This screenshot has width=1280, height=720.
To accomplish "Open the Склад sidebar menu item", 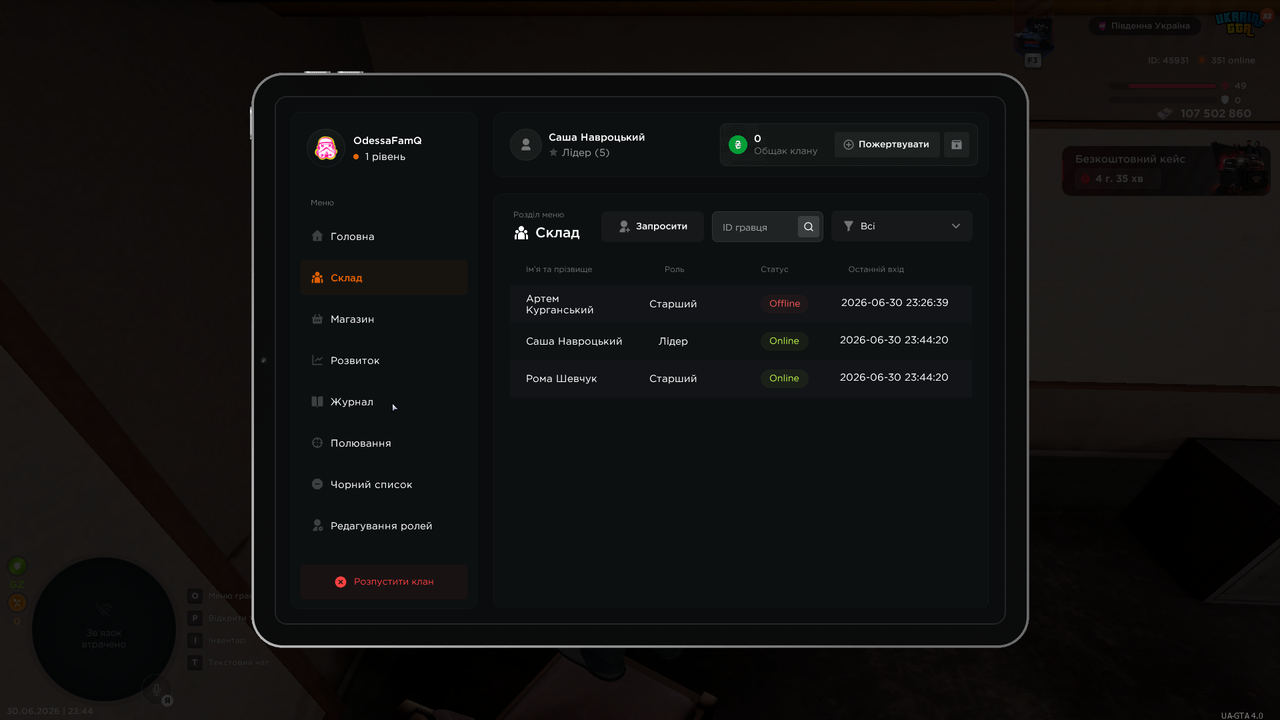I will 384,278.
